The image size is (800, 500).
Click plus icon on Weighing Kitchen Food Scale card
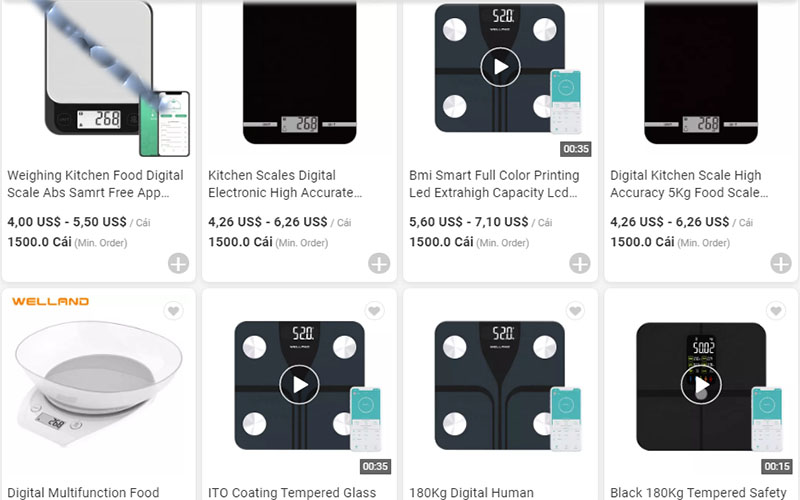(x=178, y=264)
